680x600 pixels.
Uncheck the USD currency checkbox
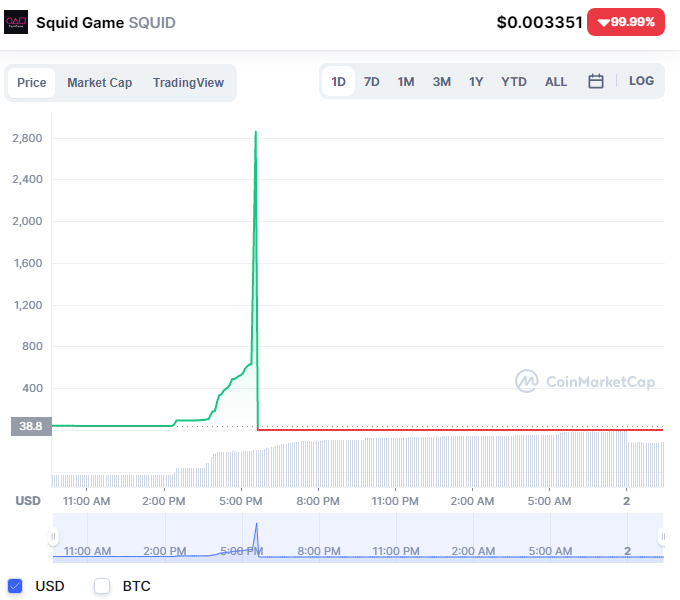pos(15,586)
